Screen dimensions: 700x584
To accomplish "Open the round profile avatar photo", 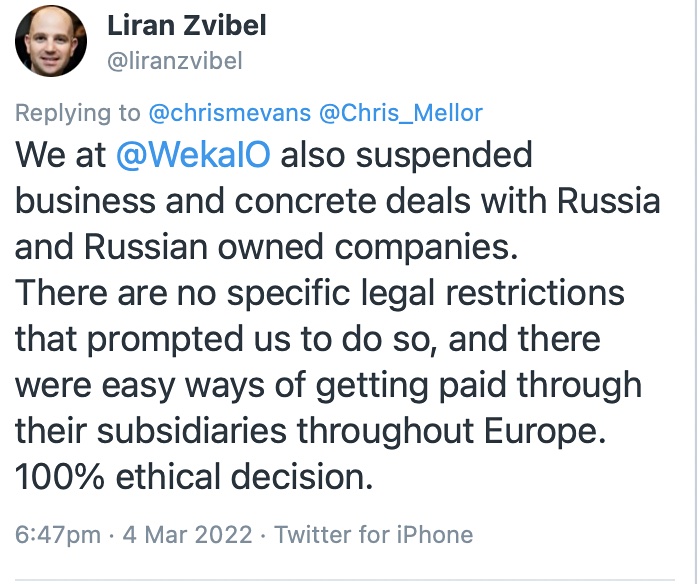I will [x=51, y=41].
